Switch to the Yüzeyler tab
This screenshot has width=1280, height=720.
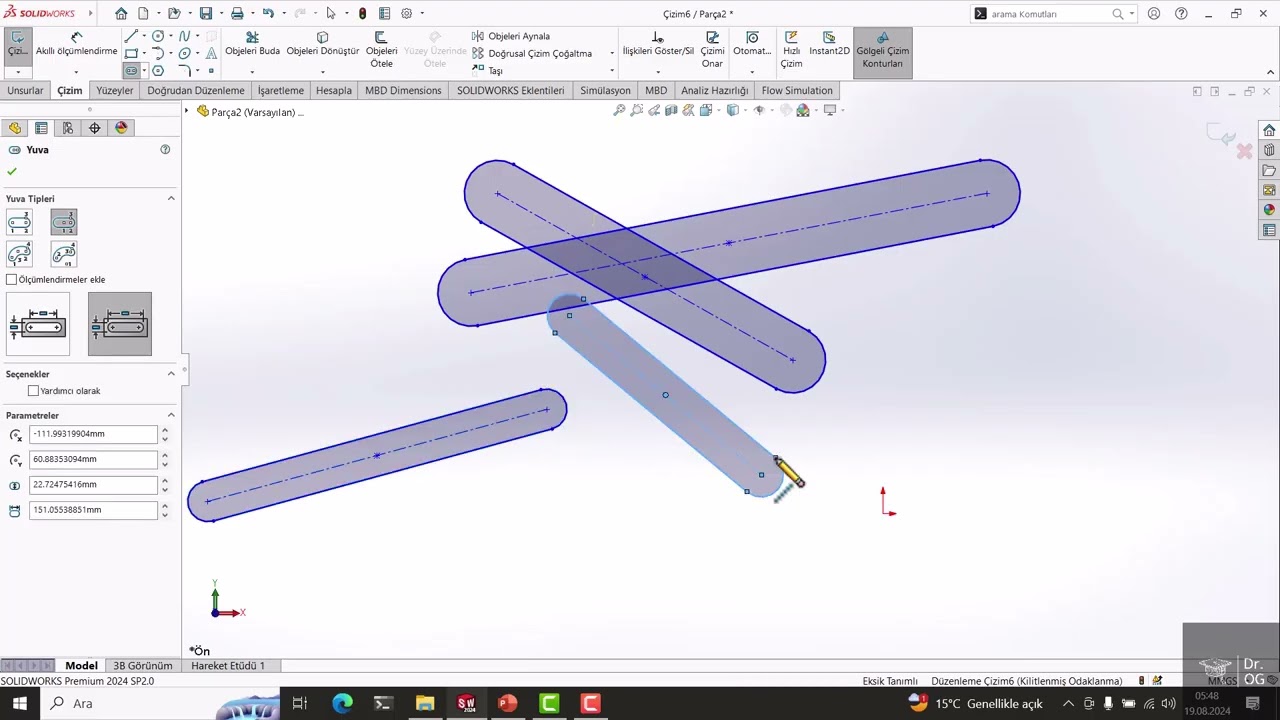pos(115,90)
